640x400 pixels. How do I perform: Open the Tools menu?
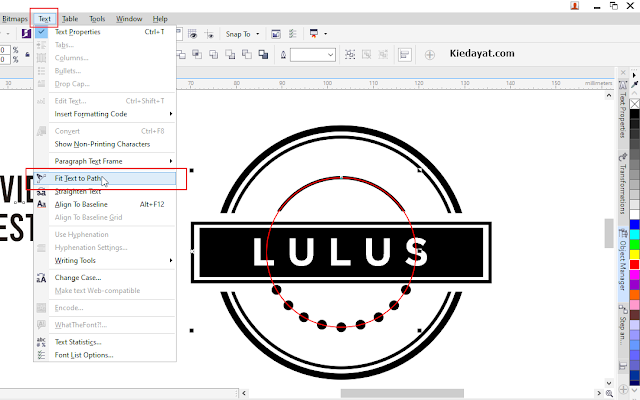click(97, 19)
